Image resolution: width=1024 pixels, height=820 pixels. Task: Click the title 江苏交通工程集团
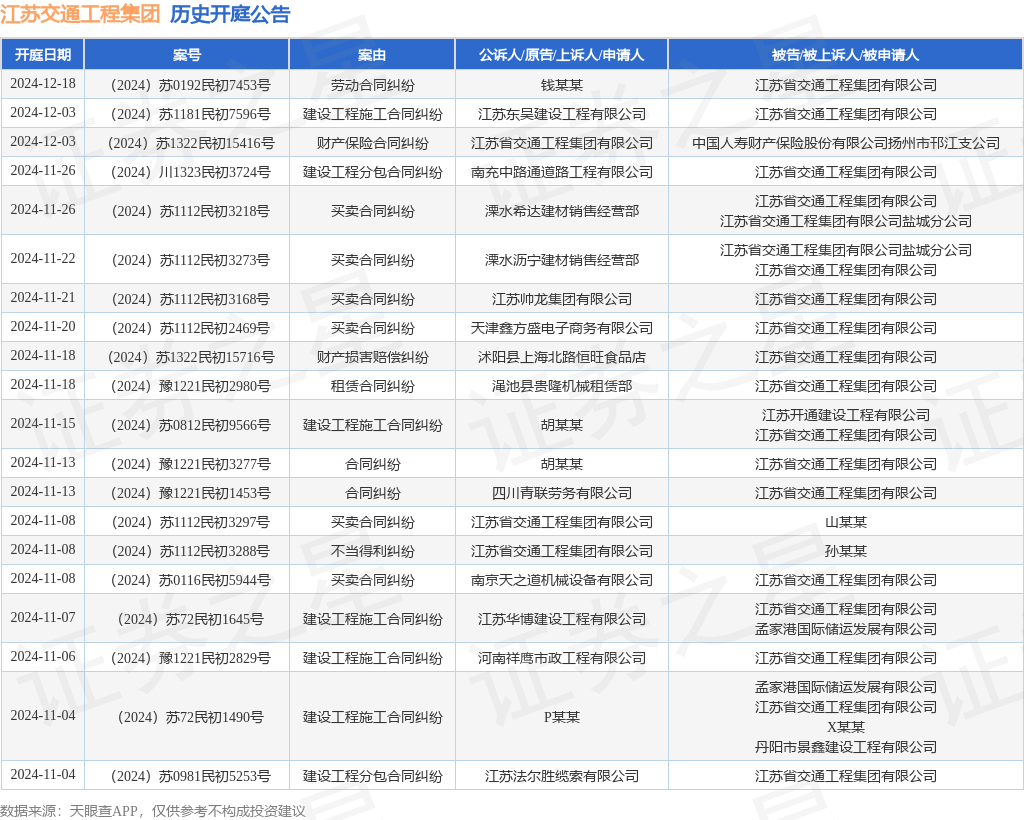tap(80, 14)
